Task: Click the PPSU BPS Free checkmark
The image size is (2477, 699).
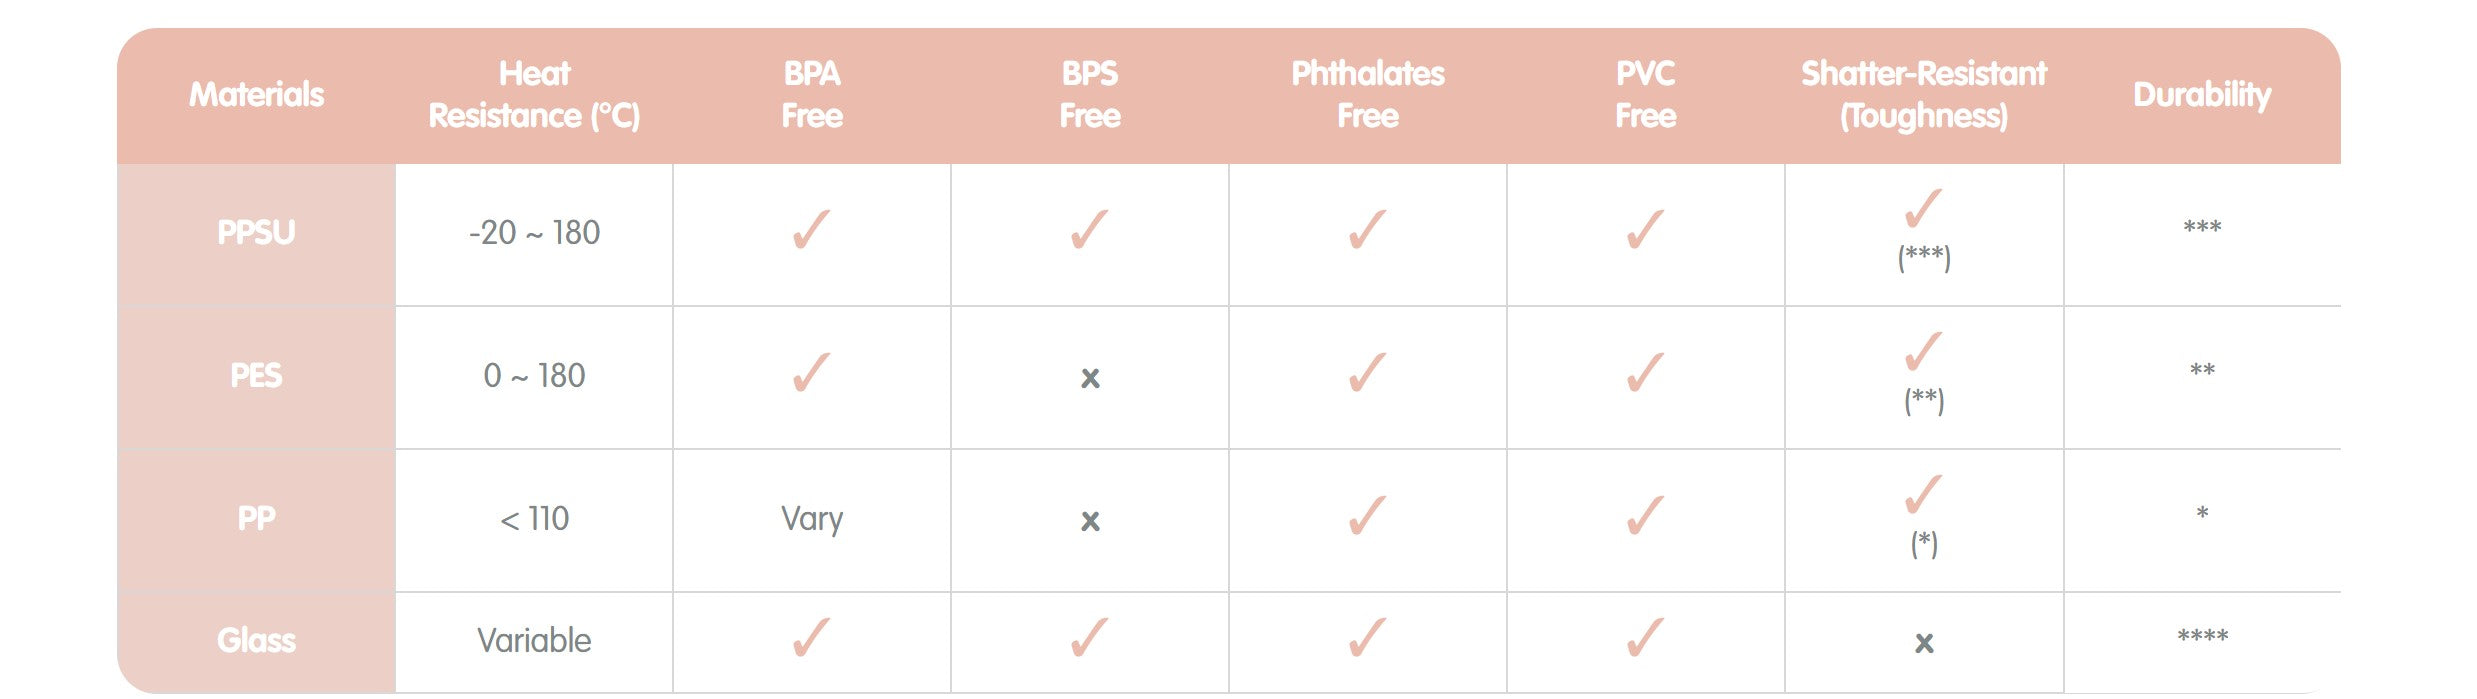Action: click(x=1089, y=230)
